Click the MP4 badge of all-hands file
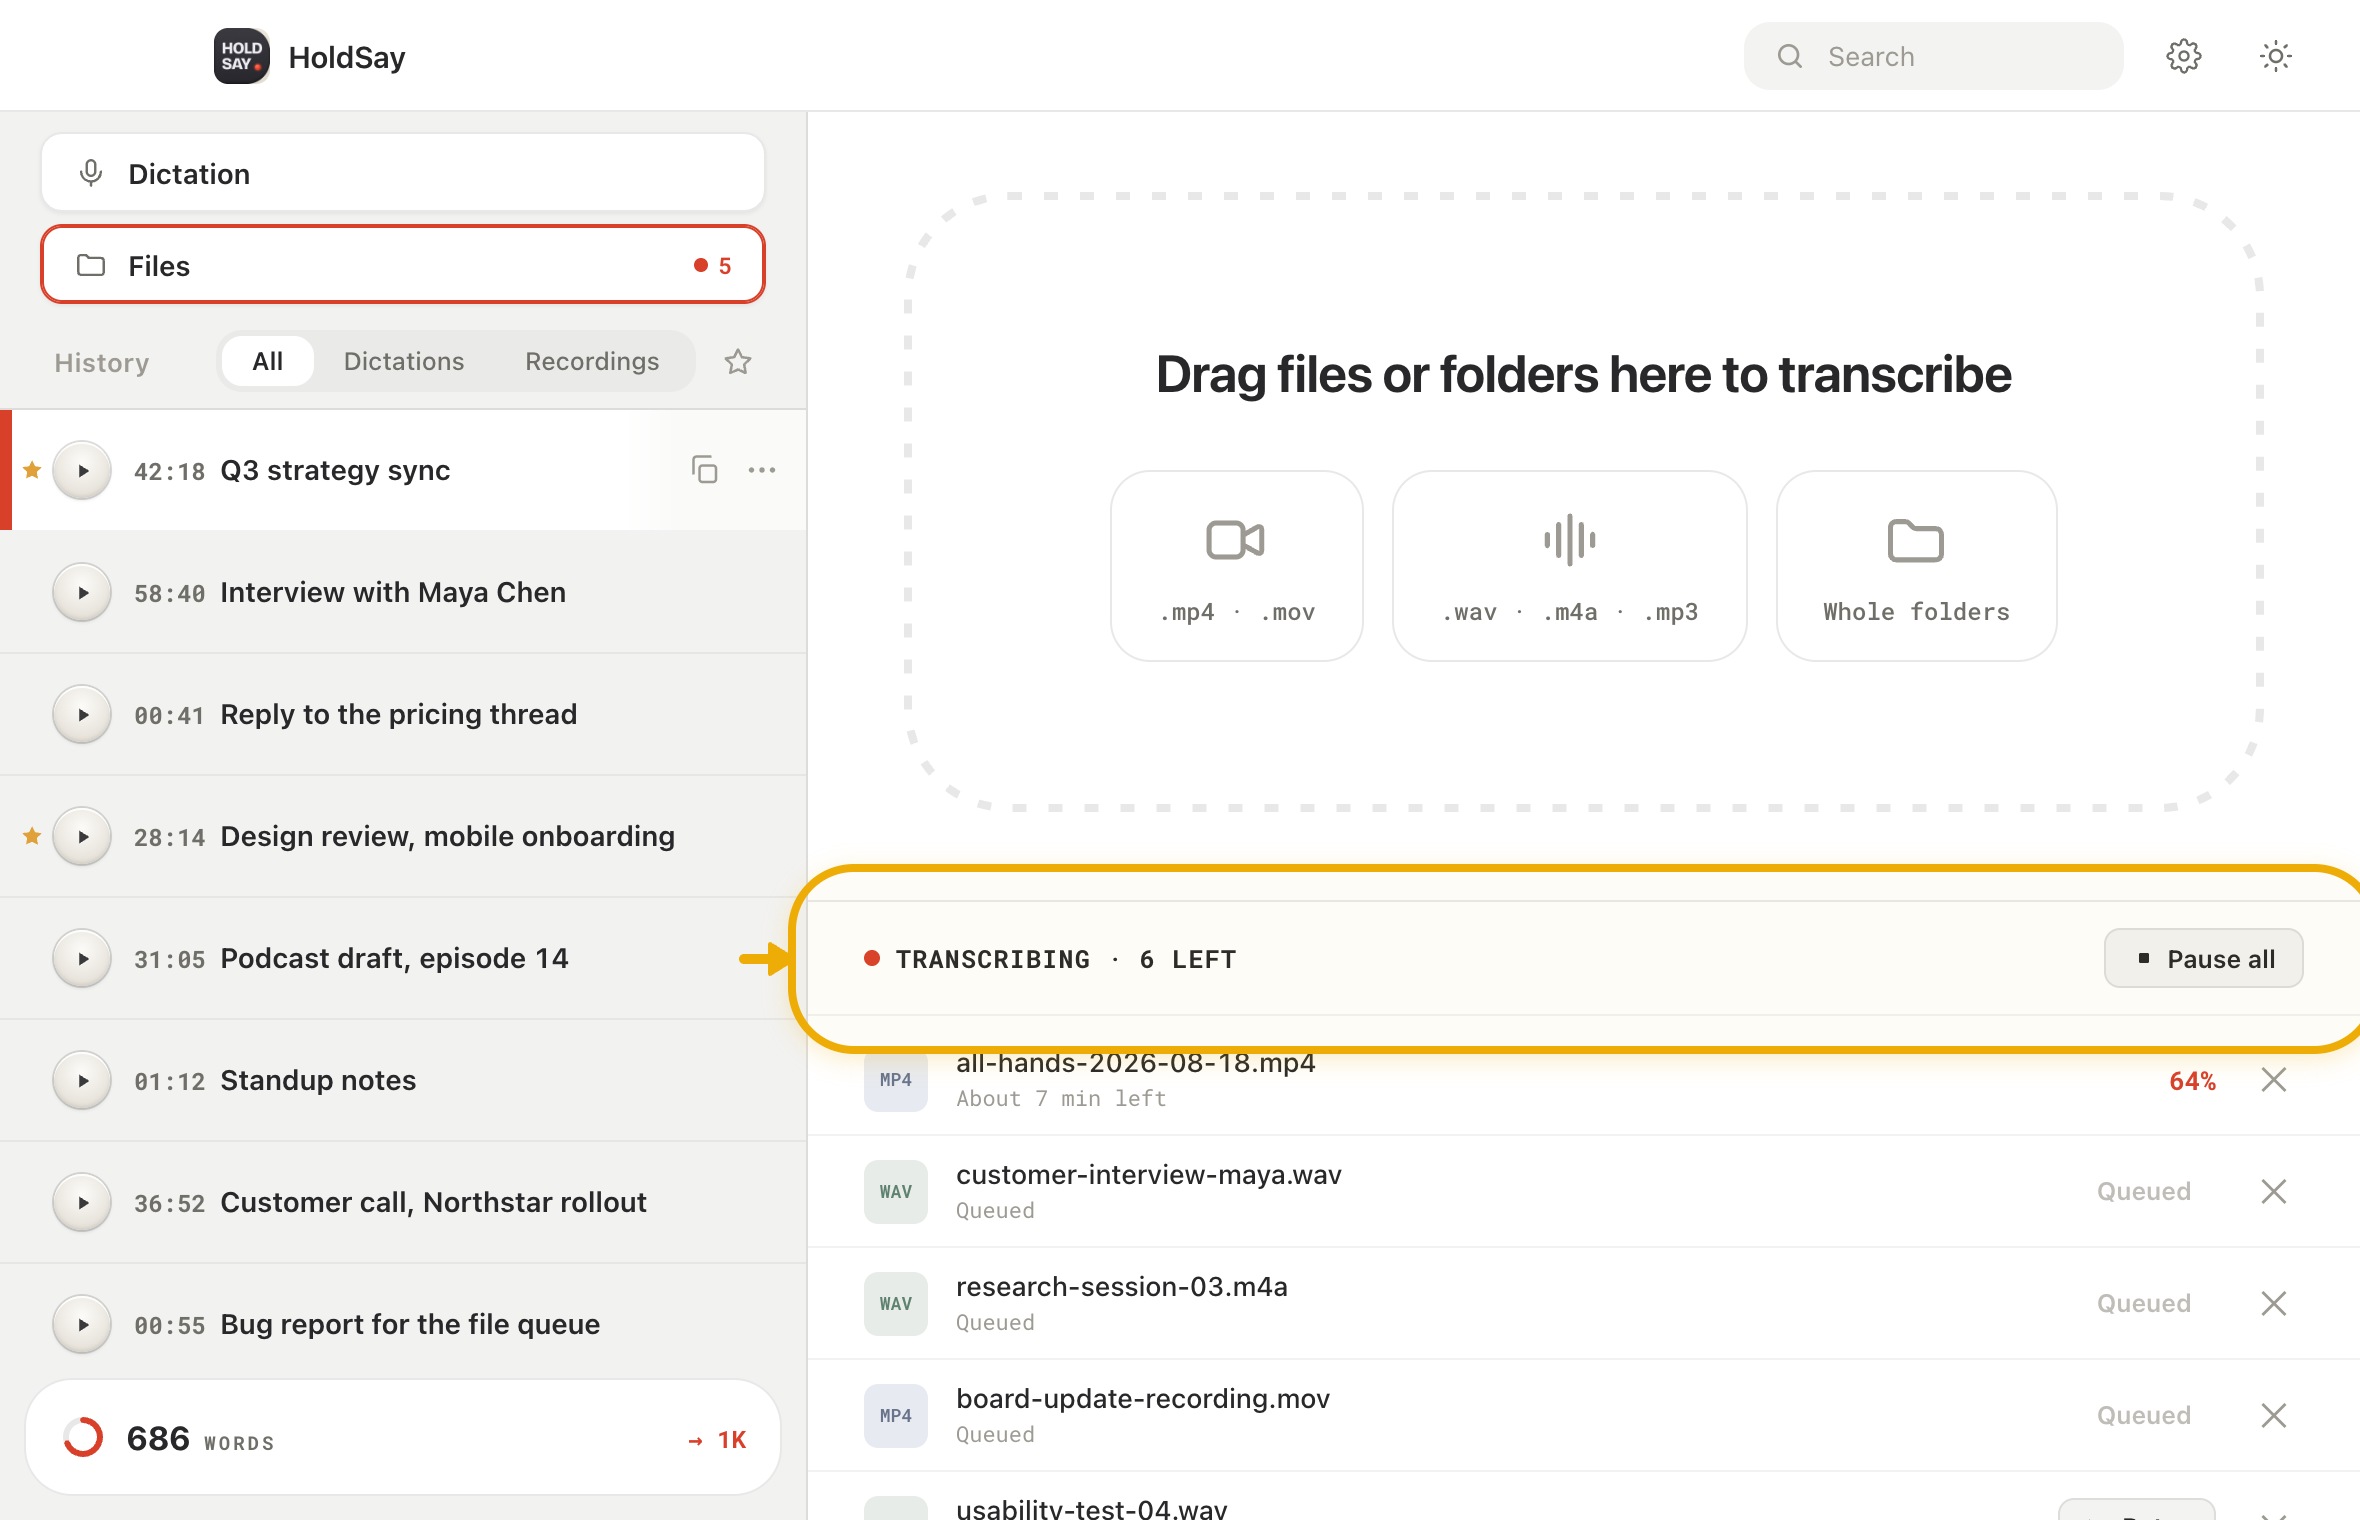This screenshot has height=1520, width=2360. [x=895, y=1083]
